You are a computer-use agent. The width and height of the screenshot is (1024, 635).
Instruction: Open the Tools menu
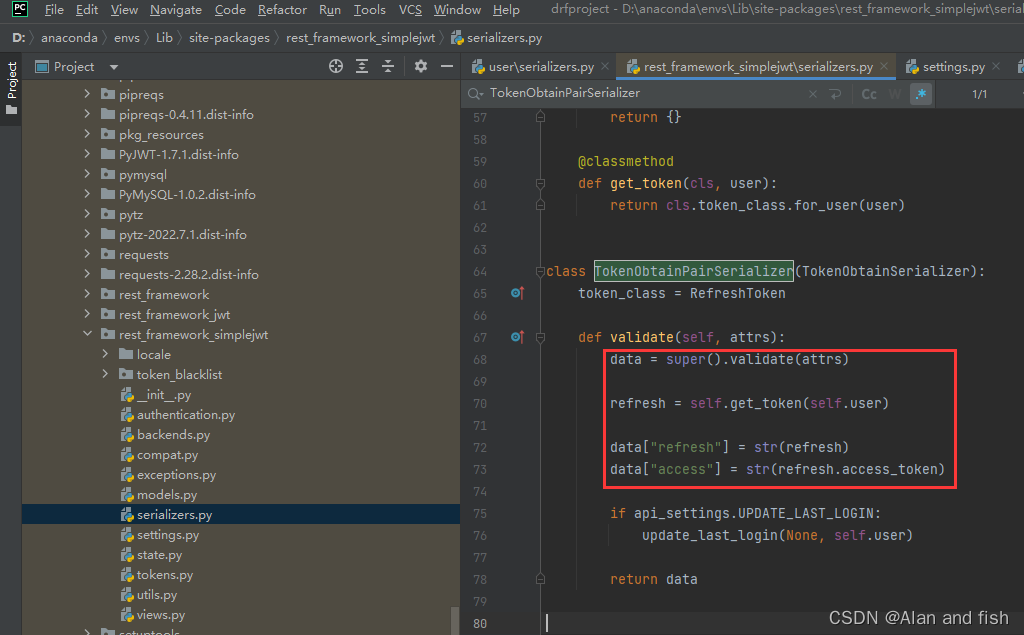pyautogui.click(x=370, y=10)
